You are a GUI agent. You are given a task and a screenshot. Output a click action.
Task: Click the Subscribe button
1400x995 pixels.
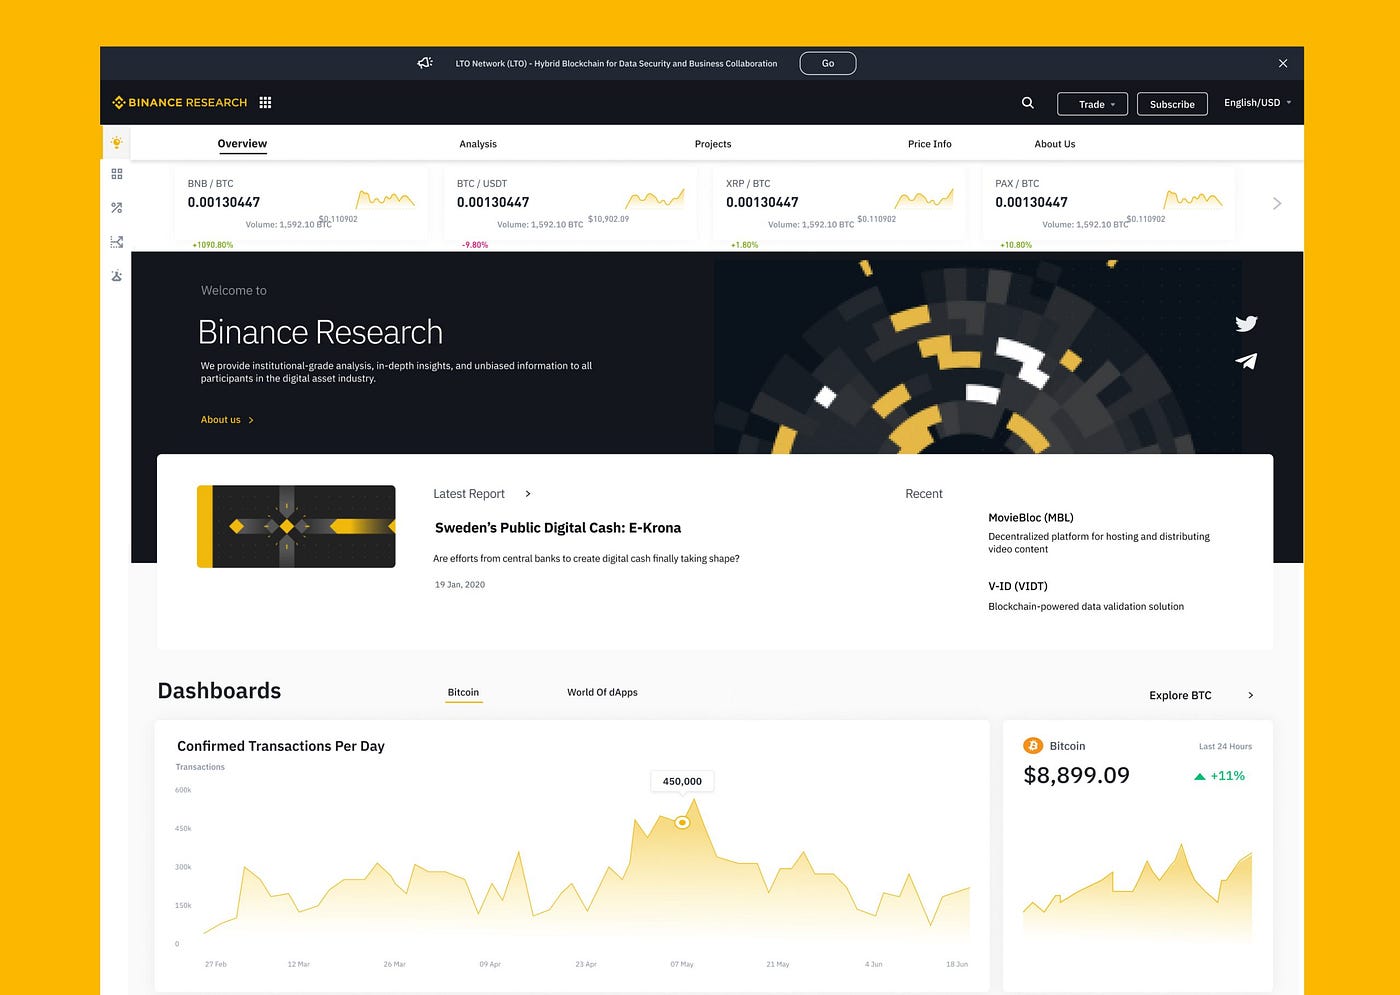pos(1172,104)
